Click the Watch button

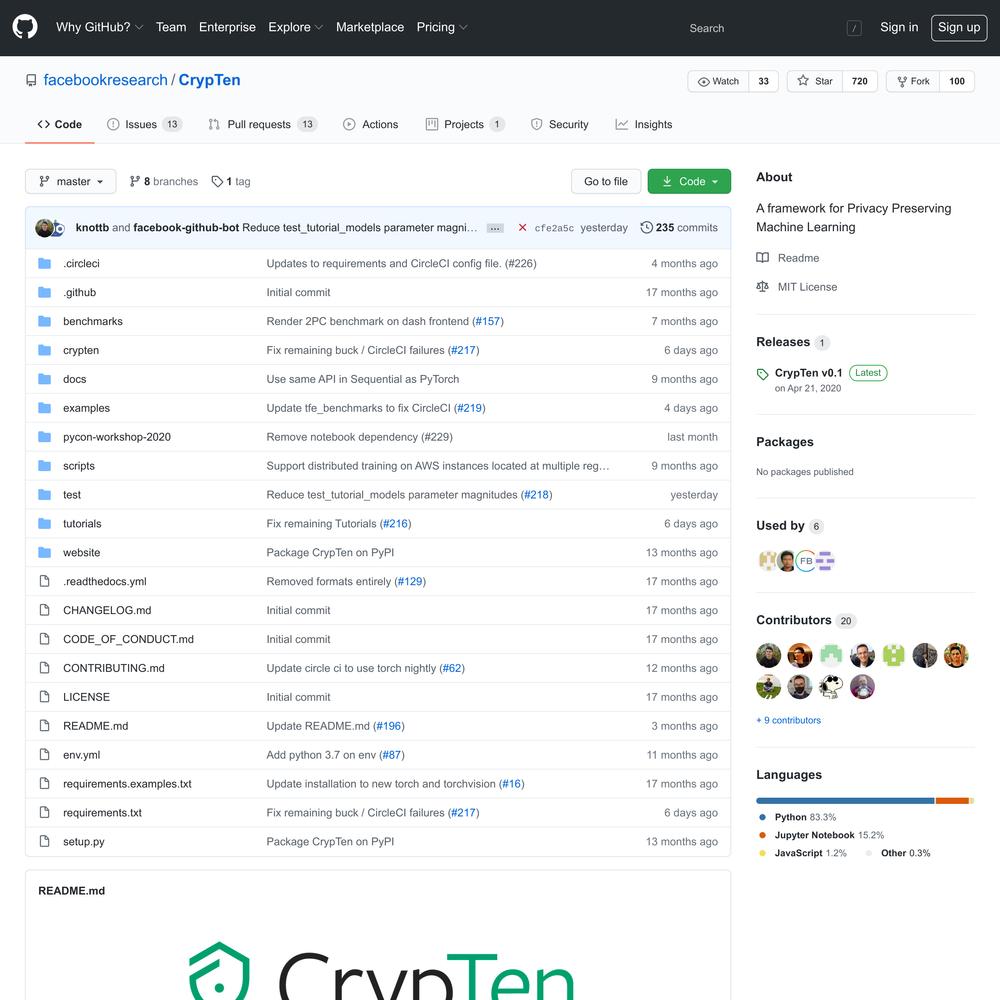719,82
